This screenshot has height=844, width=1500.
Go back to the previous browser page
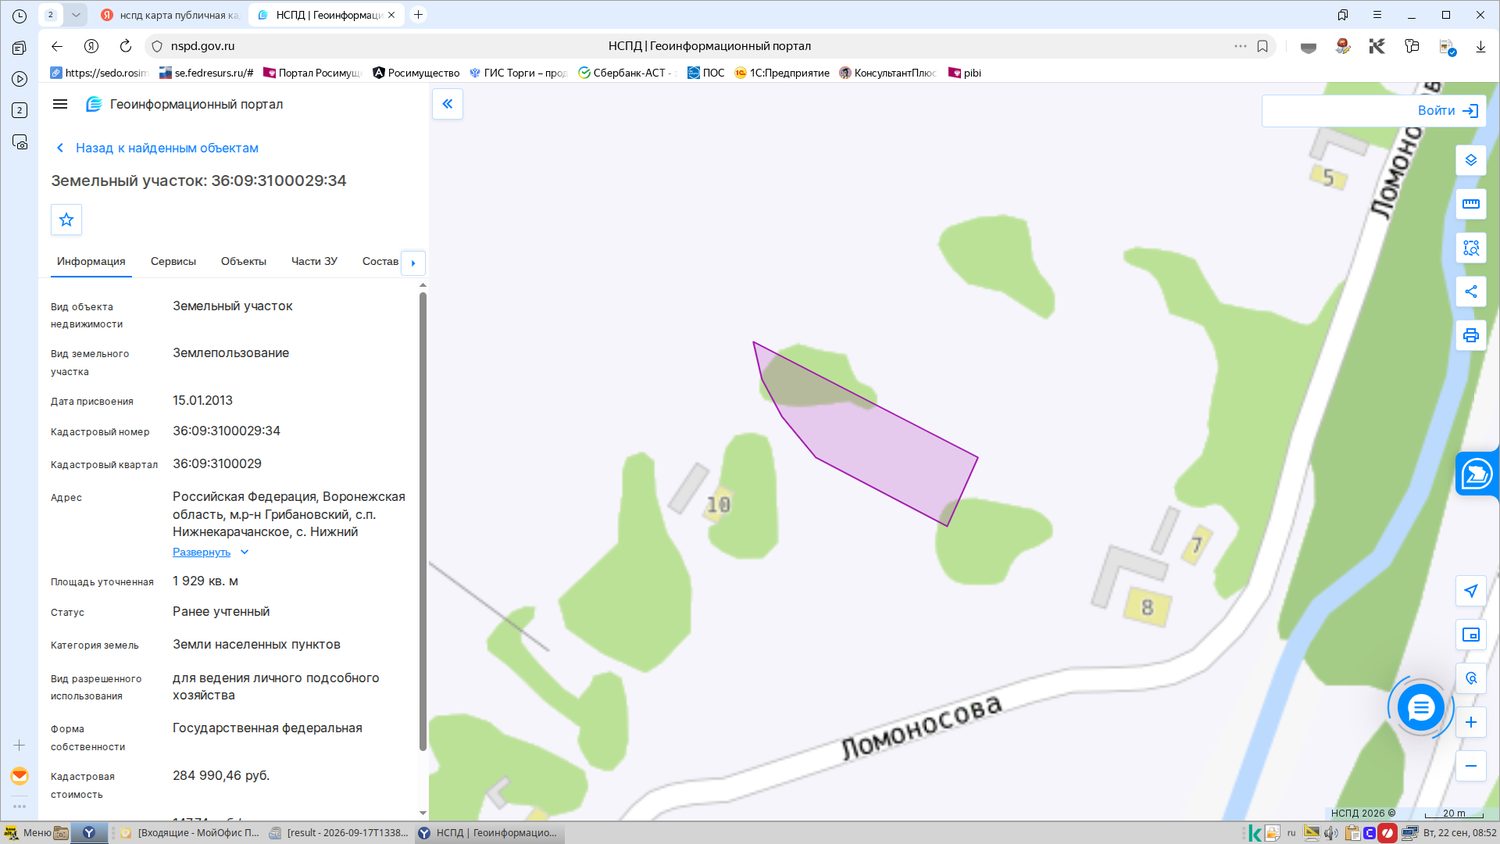[57, 46]
